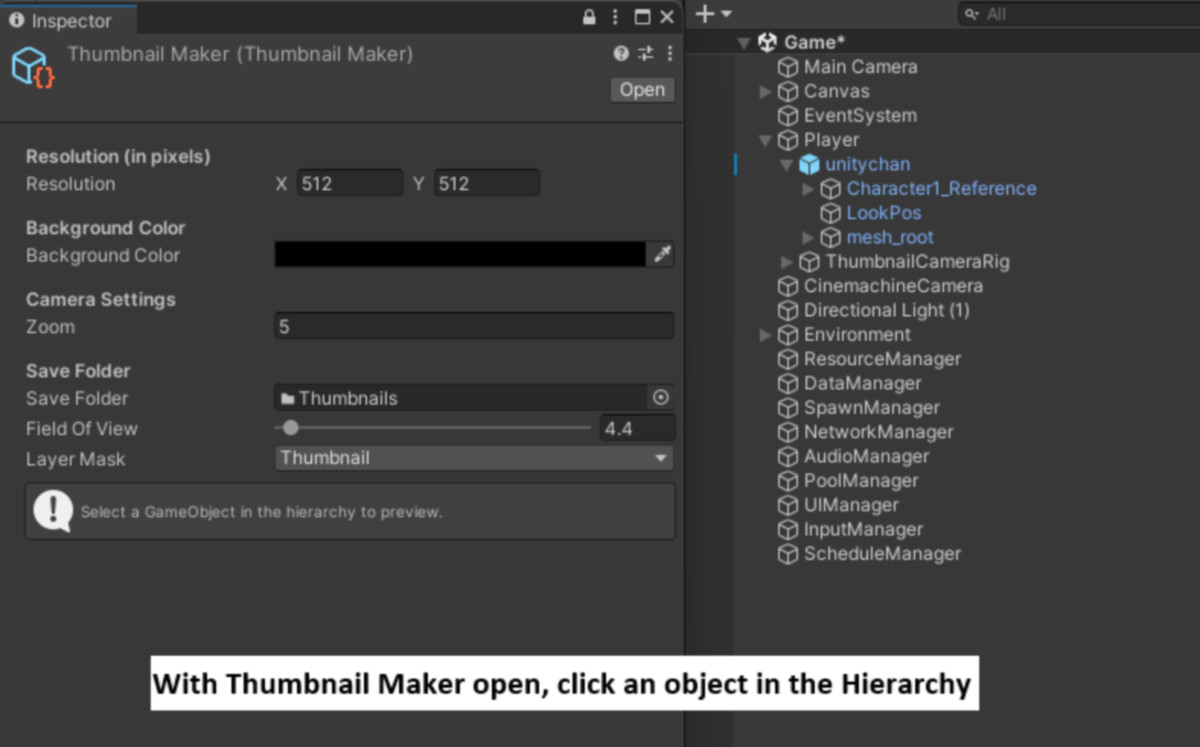Focus the Hierarchy search All field

pos(1079,14)
